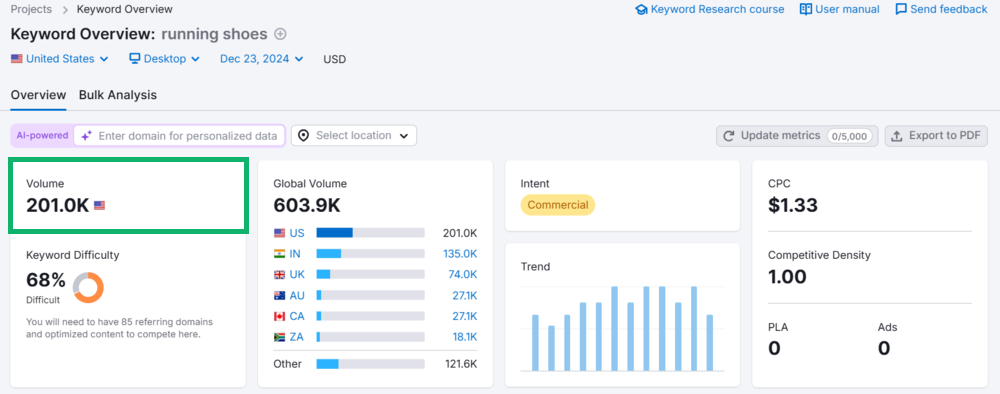Click the 603.9K Global Volume value
The image size is (1000, 394).
[x=307, y=205]
